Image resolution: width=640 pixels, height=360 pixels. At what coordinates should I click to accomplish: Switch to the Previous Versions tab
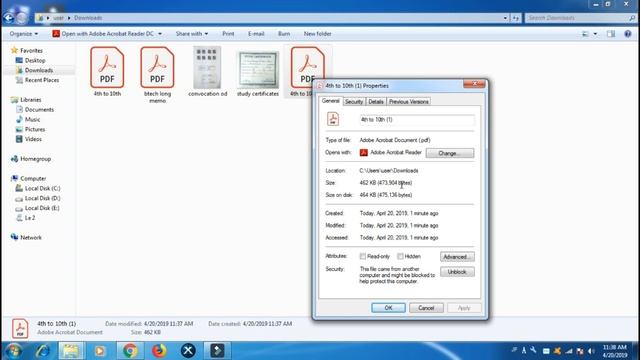[x=408, y=102]
